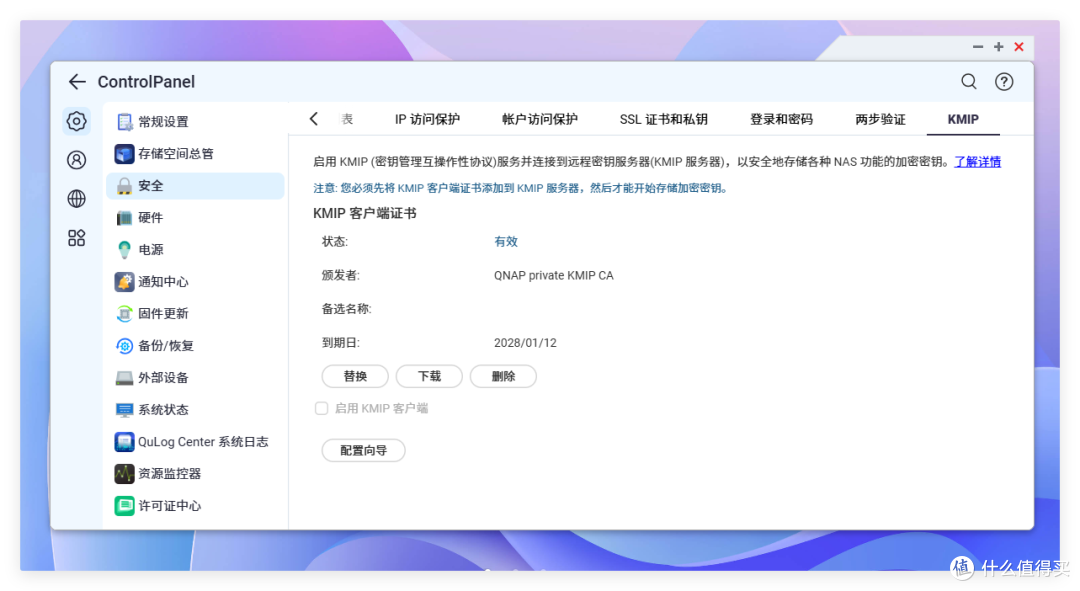Screen dimensions: 1080x591
Task: Open QuLog Center 系统日志 entry
Action: (196, 442)
